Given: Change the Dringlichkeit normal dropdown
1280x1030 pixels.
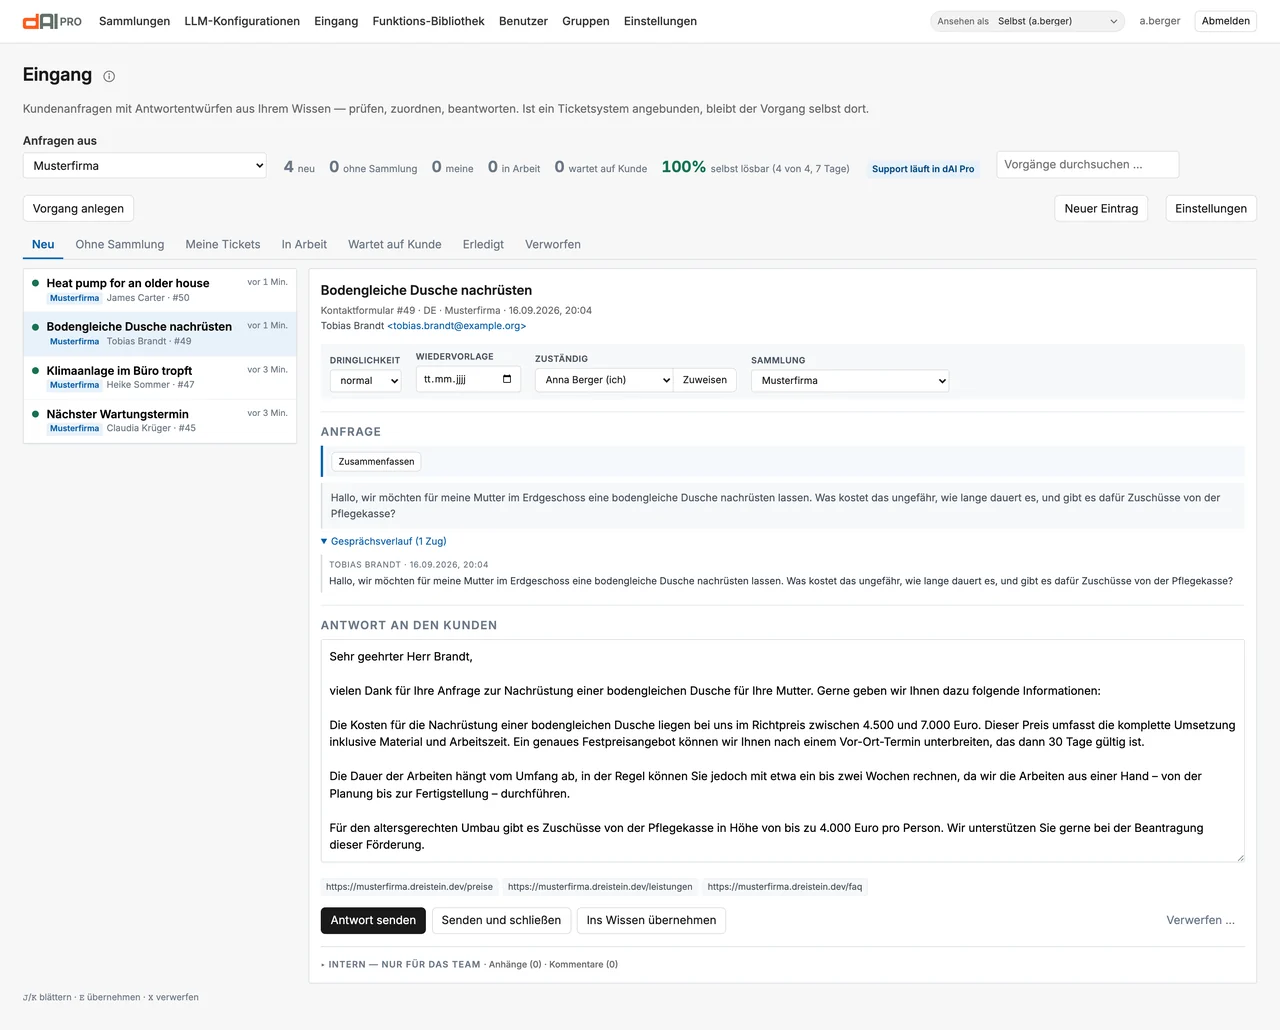Looking at the screenshot, I should [366, 380].
